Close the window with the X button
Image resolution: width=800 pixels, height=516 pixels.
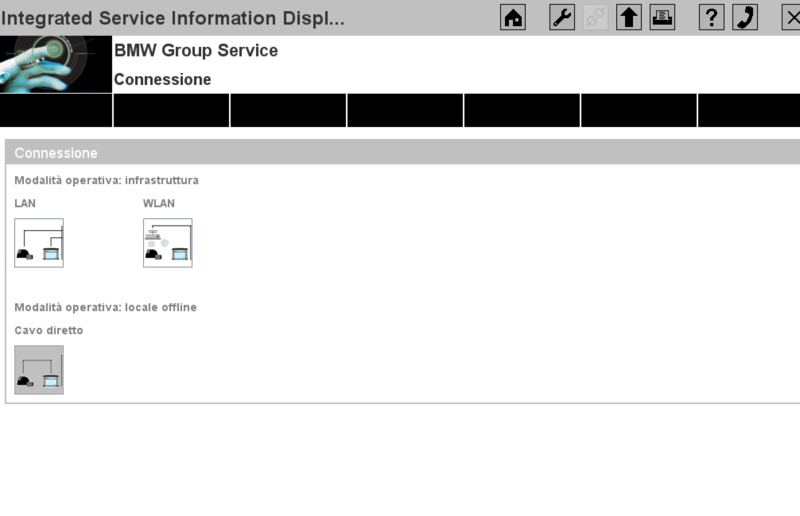[791, 18]
